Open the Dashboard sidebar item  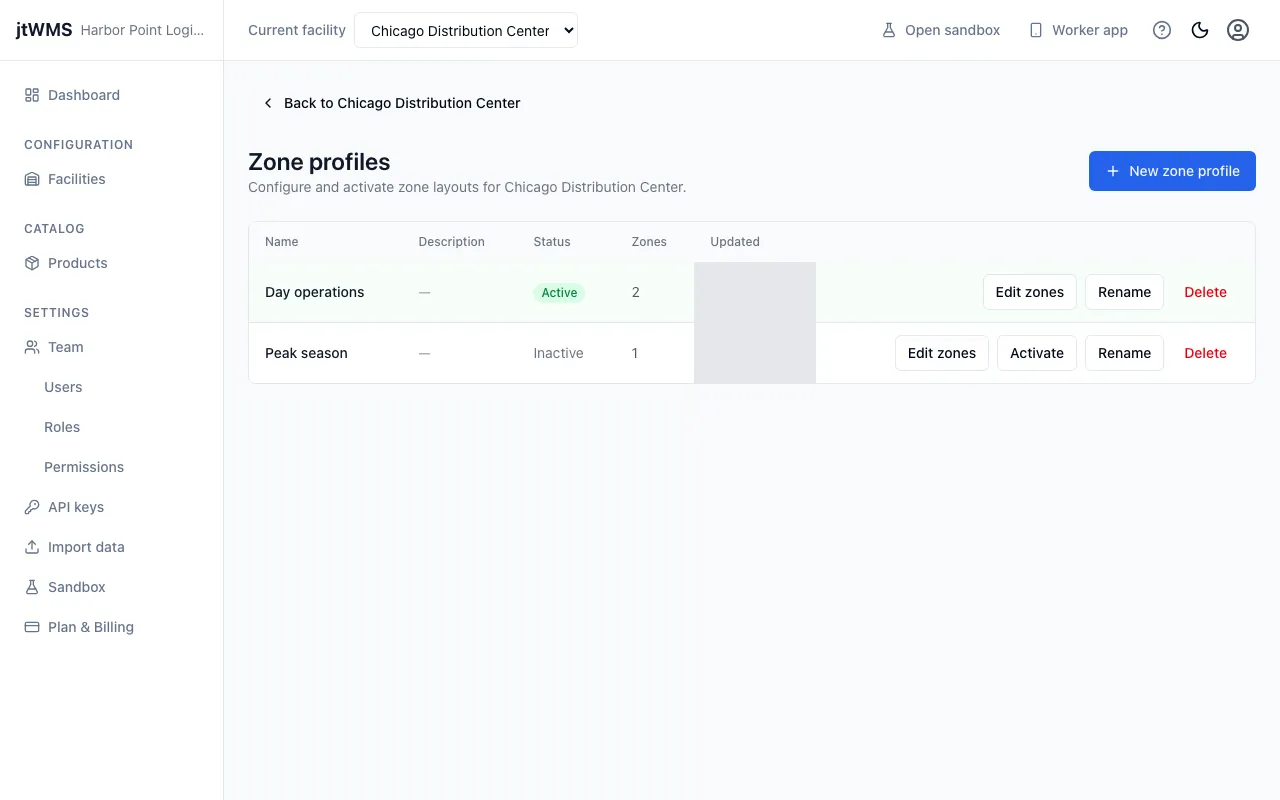pos(111,95)
